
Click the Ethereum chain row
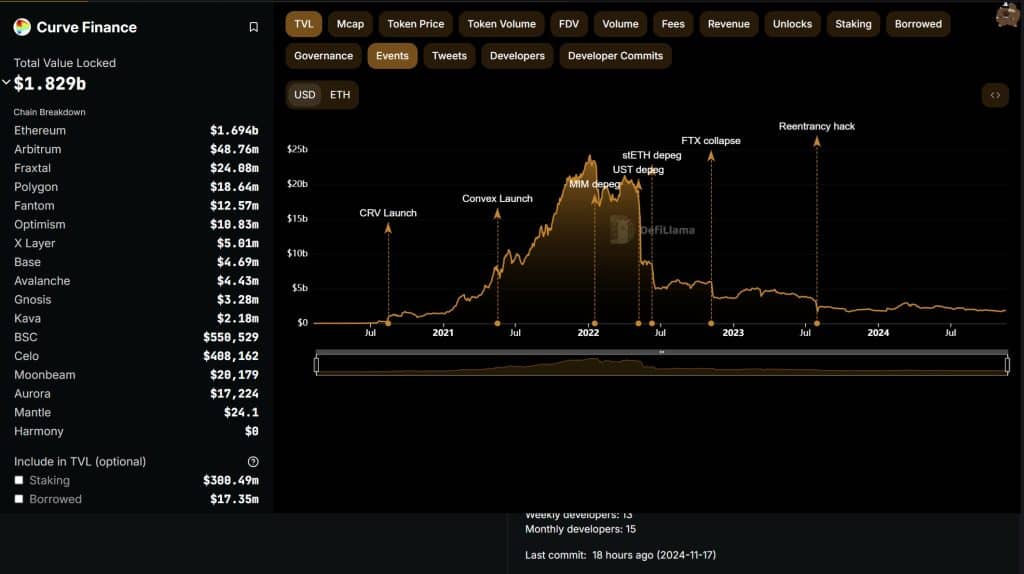click(136, 131)
